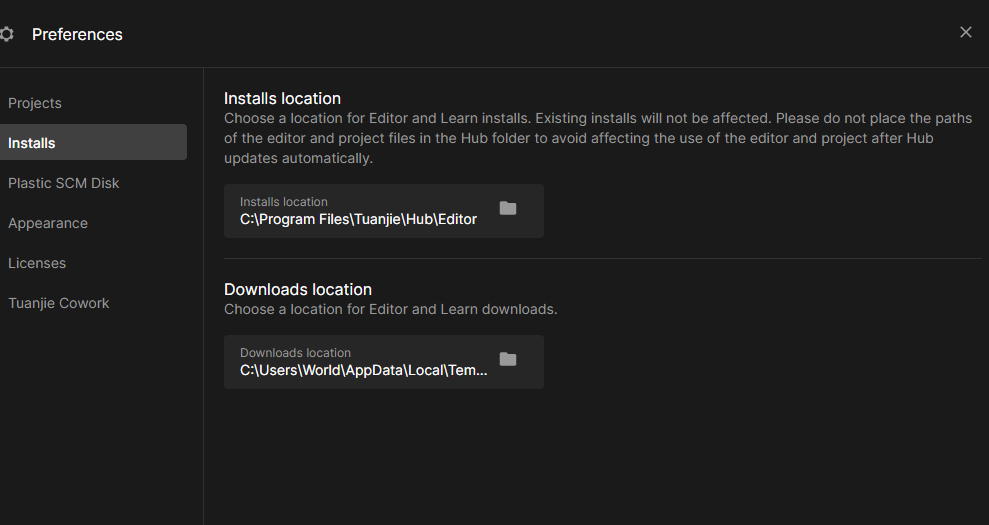
Task: Click the Preferences gear icon
Action: tap(6, 34)
